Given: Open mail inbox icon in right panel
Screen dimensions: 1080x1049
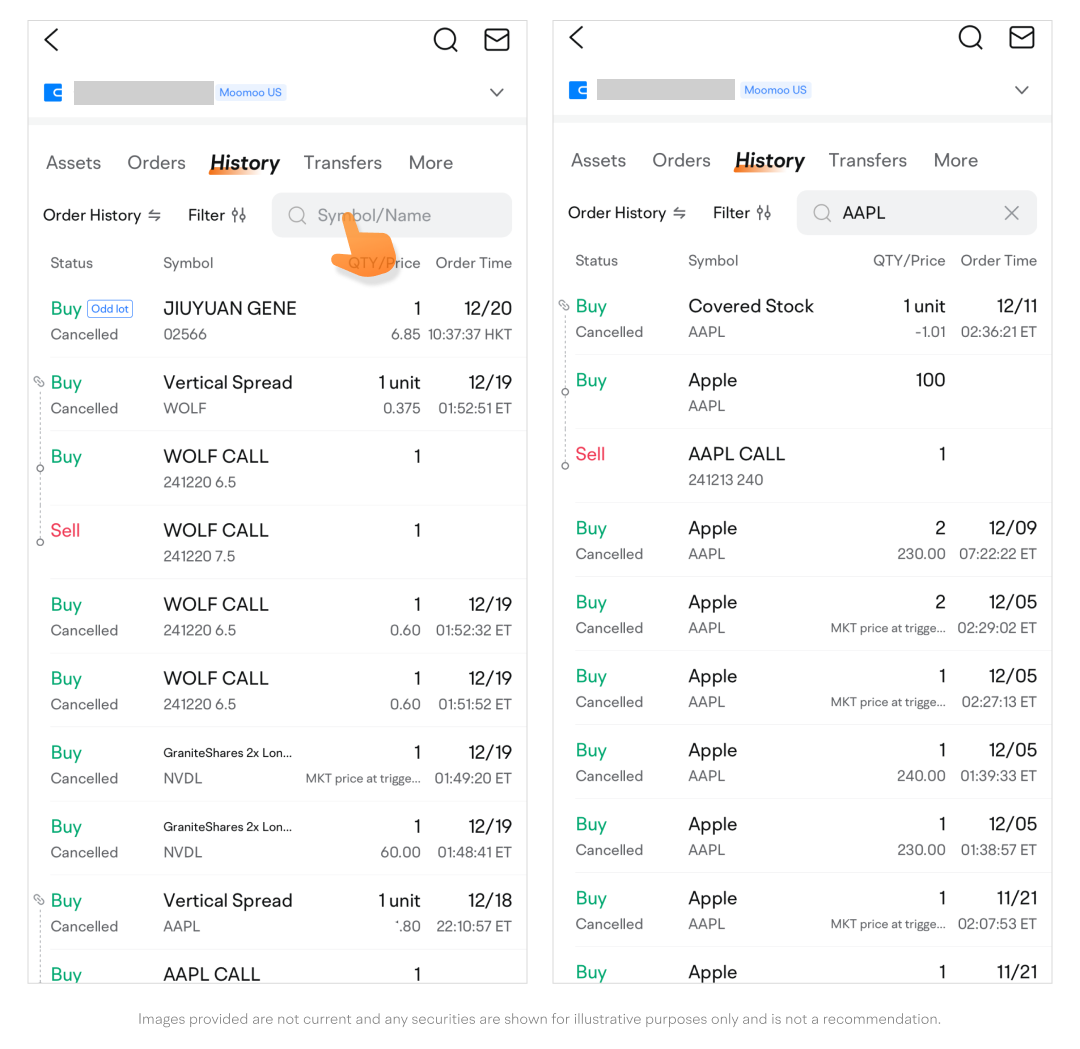Looking at the screenshot, I should (x=1021, y=38).
